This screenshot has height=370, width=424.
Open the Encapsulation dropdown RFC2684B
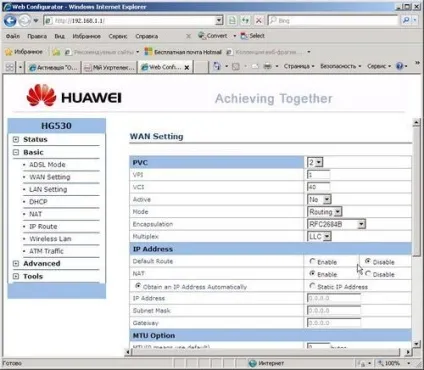[x=361, y=224]
